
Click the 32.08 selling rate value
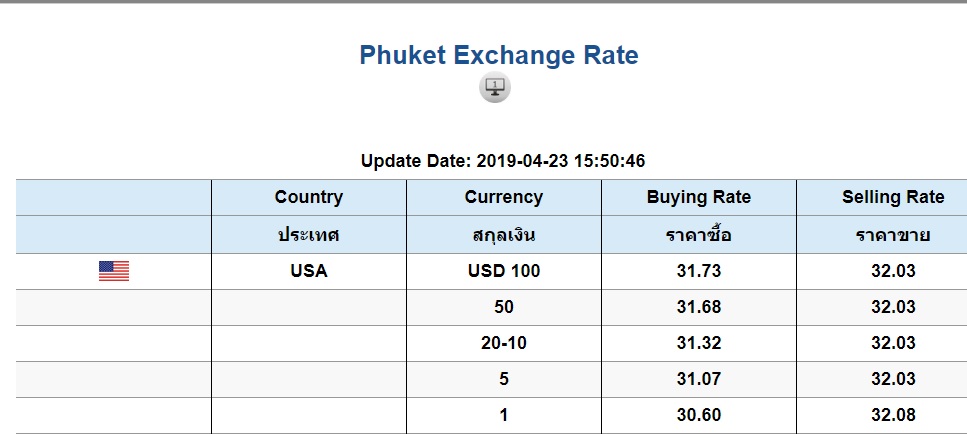coord(893,415)
